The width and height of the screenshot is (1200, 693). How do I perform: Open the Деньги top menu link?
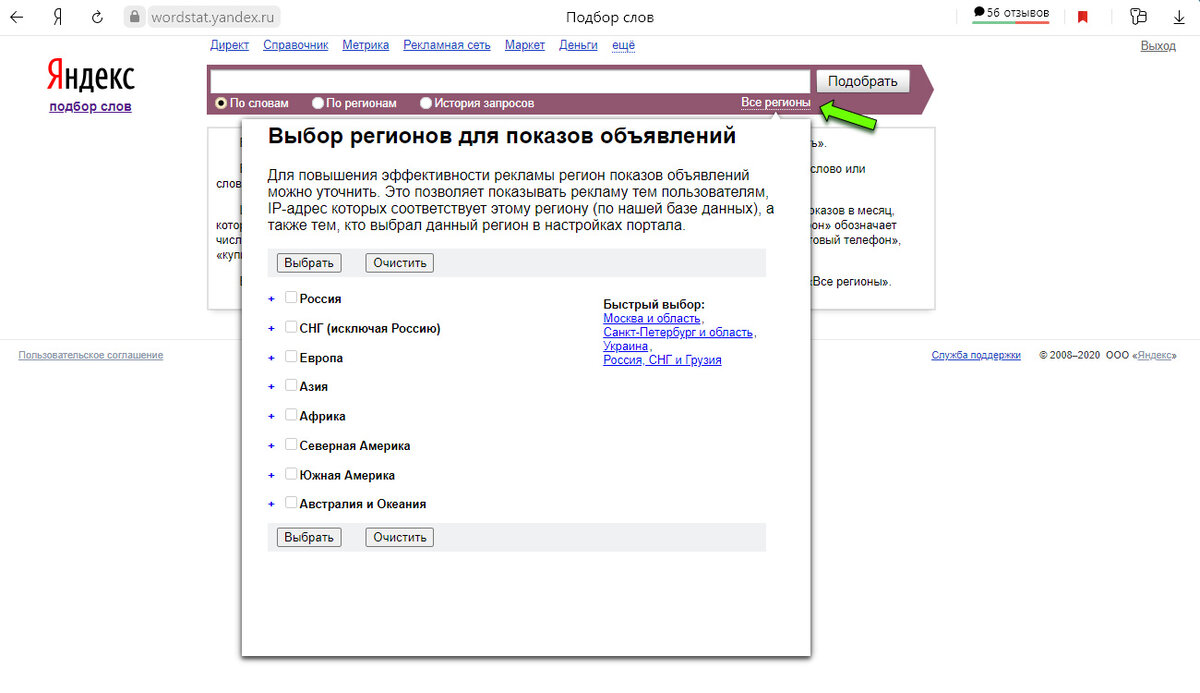[x=578, y=45]
